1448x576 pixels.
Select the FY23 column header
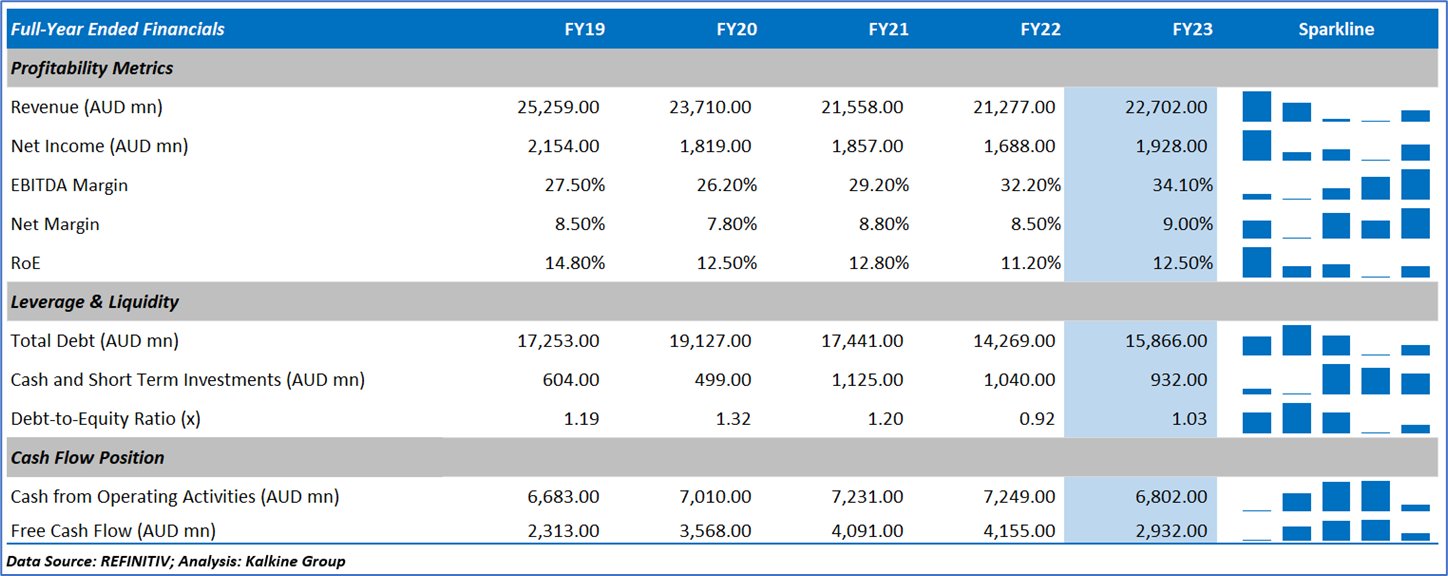[1192, 29]
